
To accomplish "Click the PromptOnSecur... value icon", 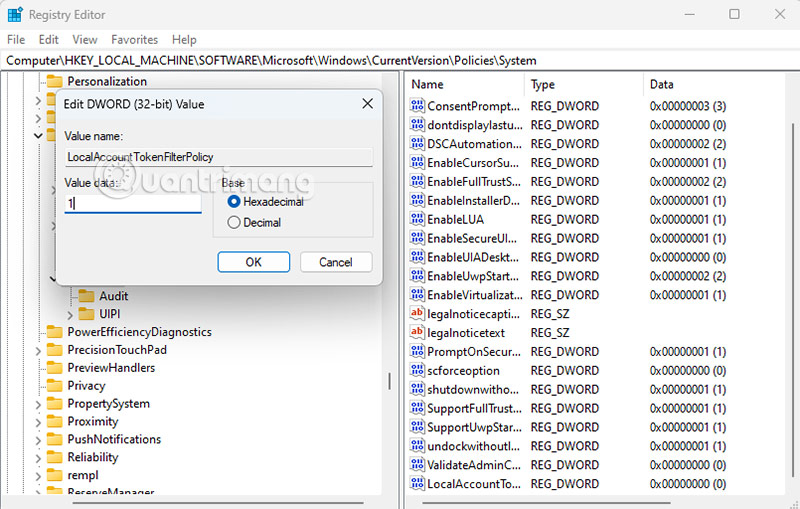I will click(417, 351).
